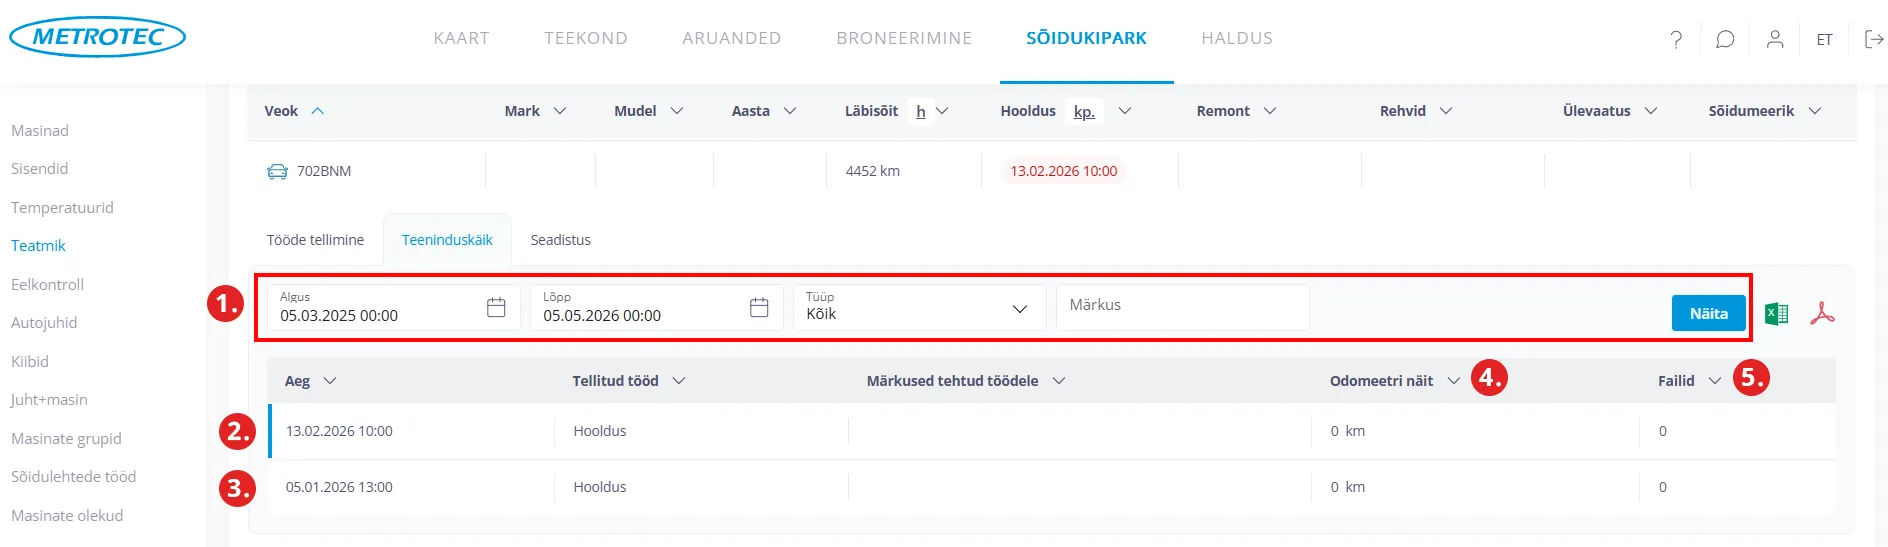
Task: Open calendar picker for Lõpp date
Action: click(759, 308)
